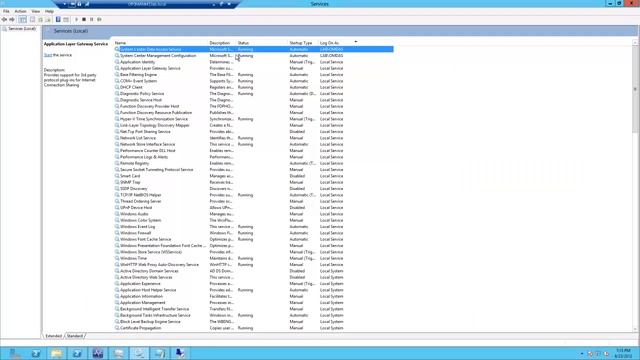Select Application Layer Gateway Service row

253,68
